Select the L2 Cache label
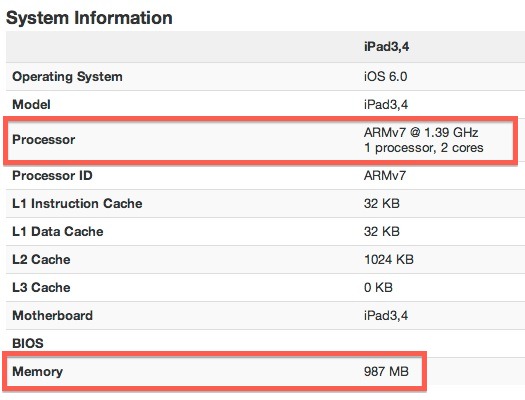This screenshot has width=525, height=400. (41, 259)
